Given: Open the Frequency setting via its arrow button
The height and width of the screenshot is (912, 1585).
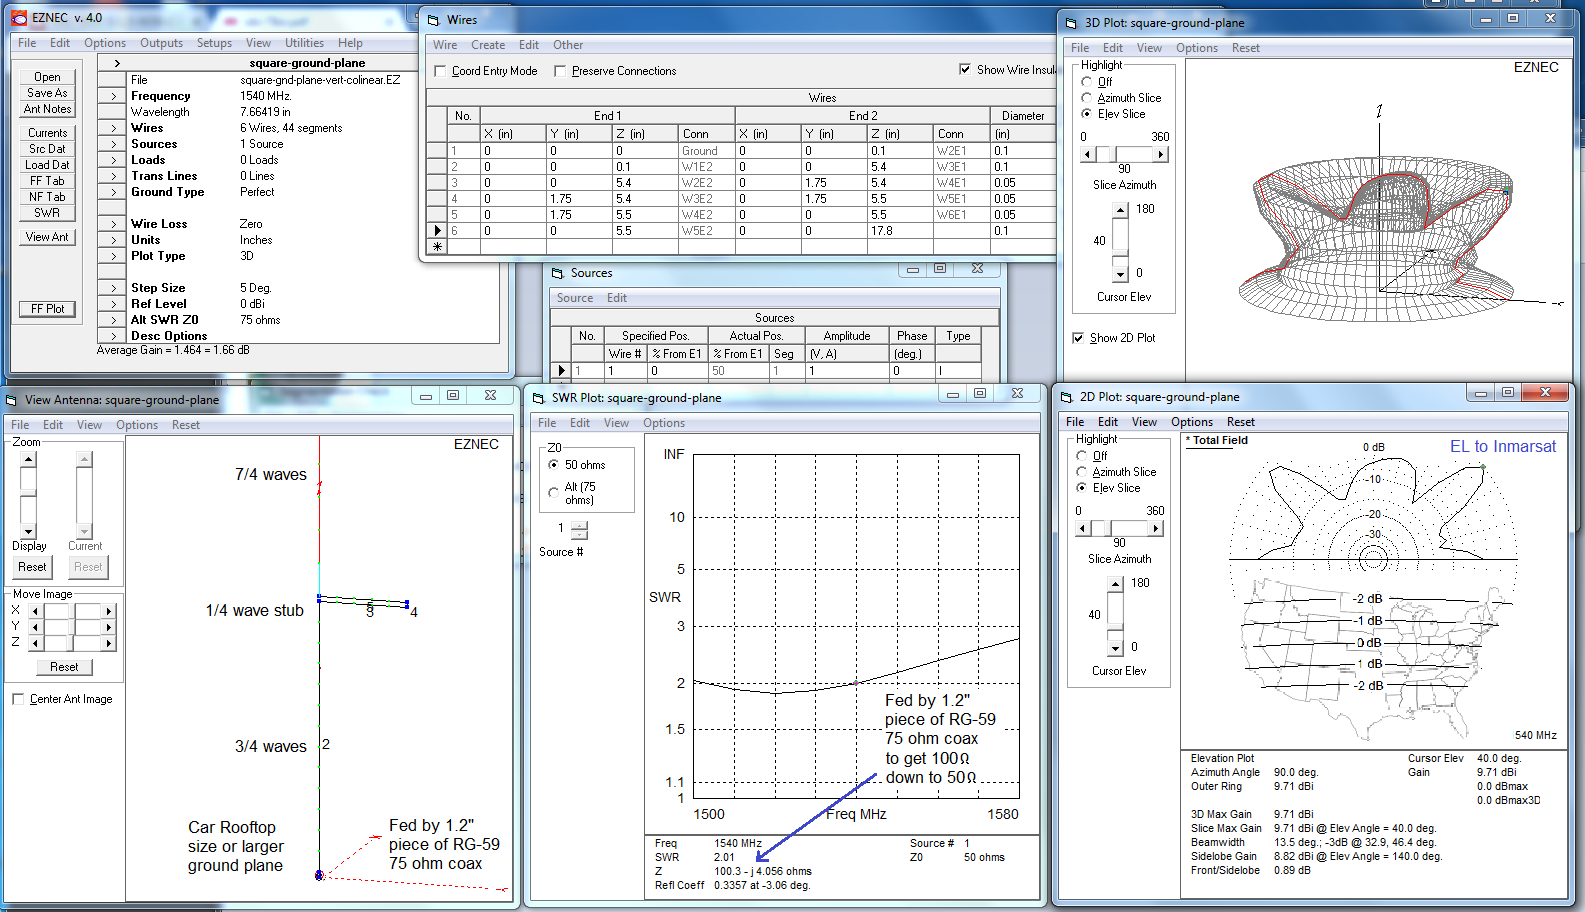Looking at the screenshot, I should pyautogui.click(x=113, y=96).
